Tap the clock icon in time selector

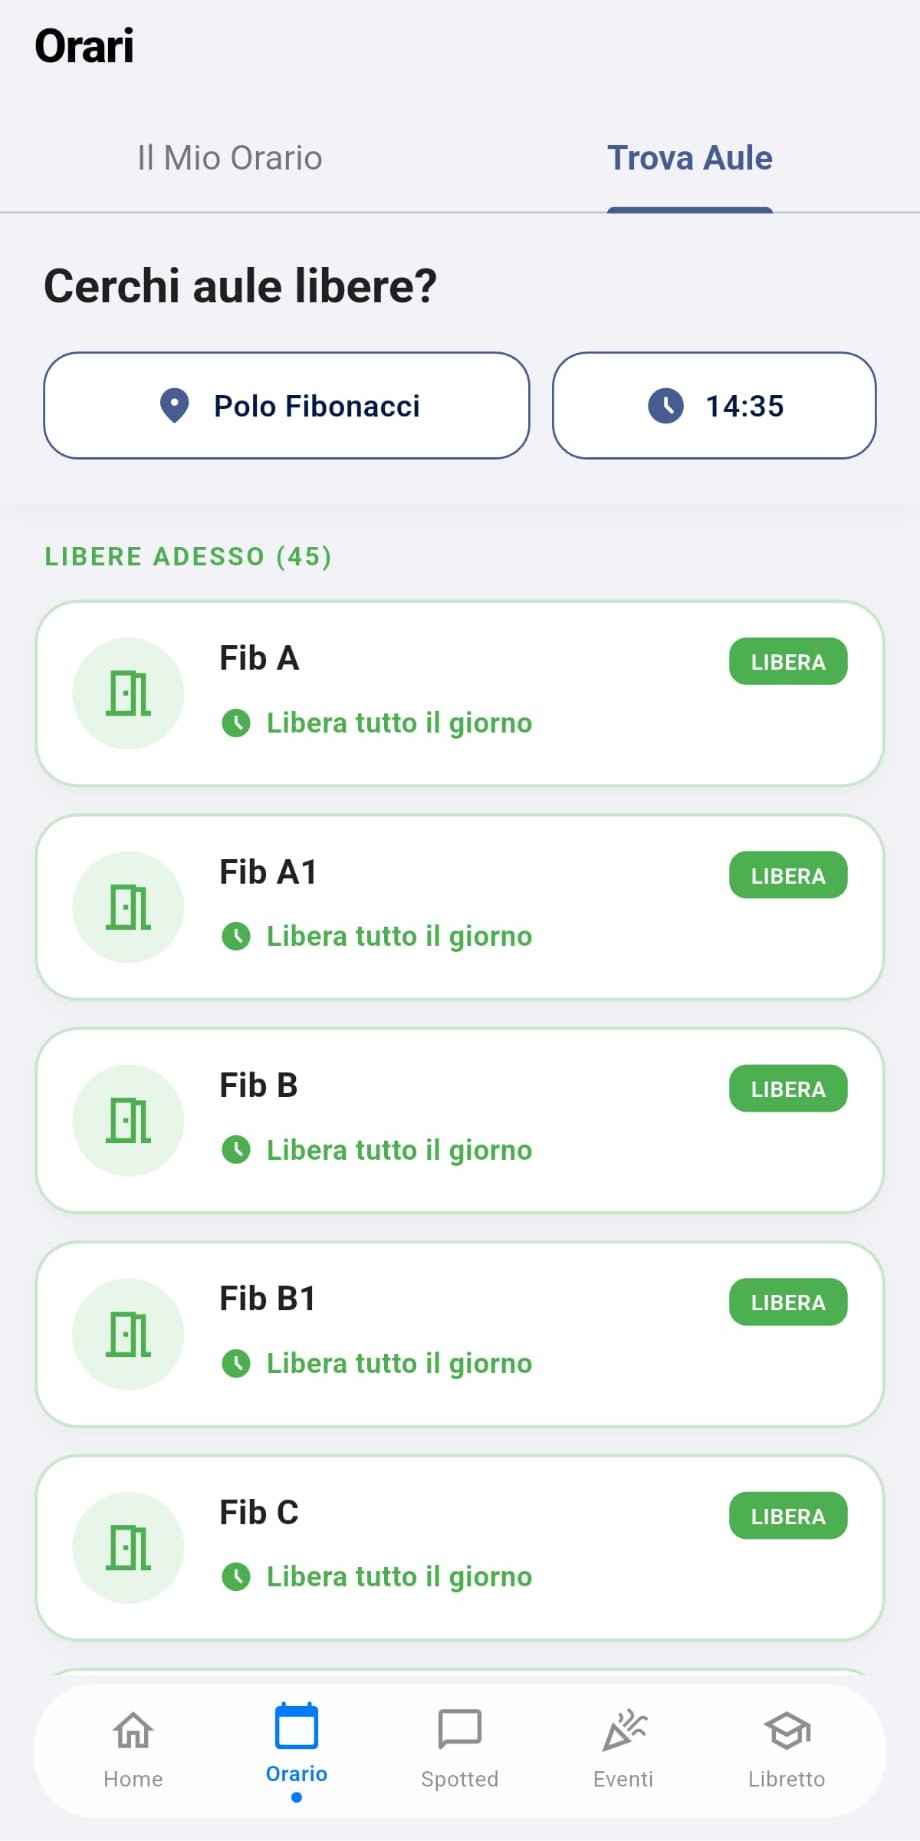point(666,406)
